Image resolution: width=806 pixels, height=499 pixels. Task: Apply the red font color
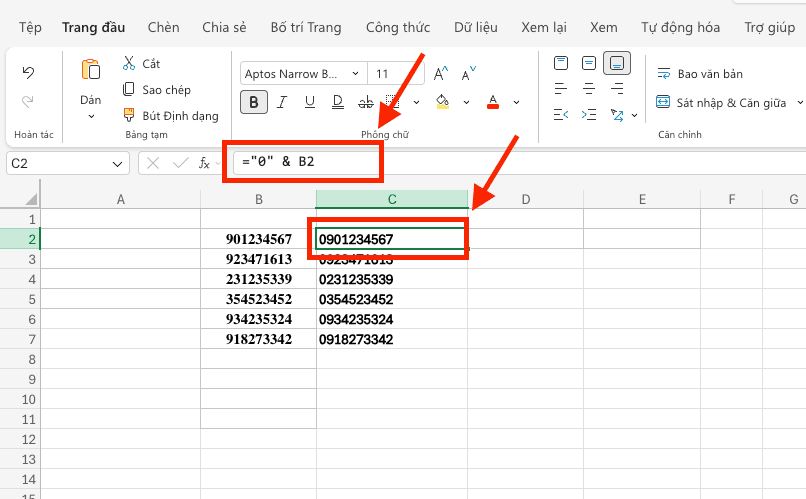pos(493,102)
